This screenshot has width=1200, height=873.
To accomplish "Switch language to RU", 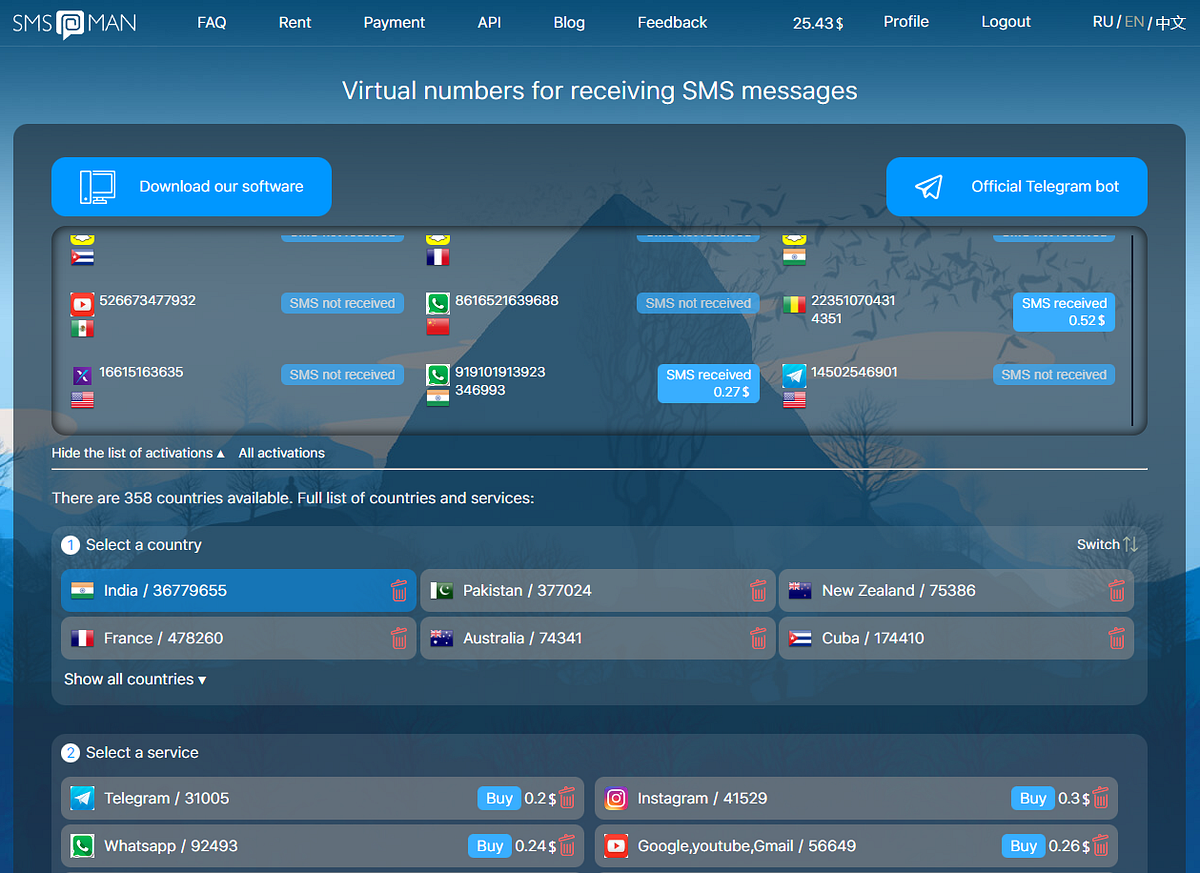I will [x=1103, y=21].
